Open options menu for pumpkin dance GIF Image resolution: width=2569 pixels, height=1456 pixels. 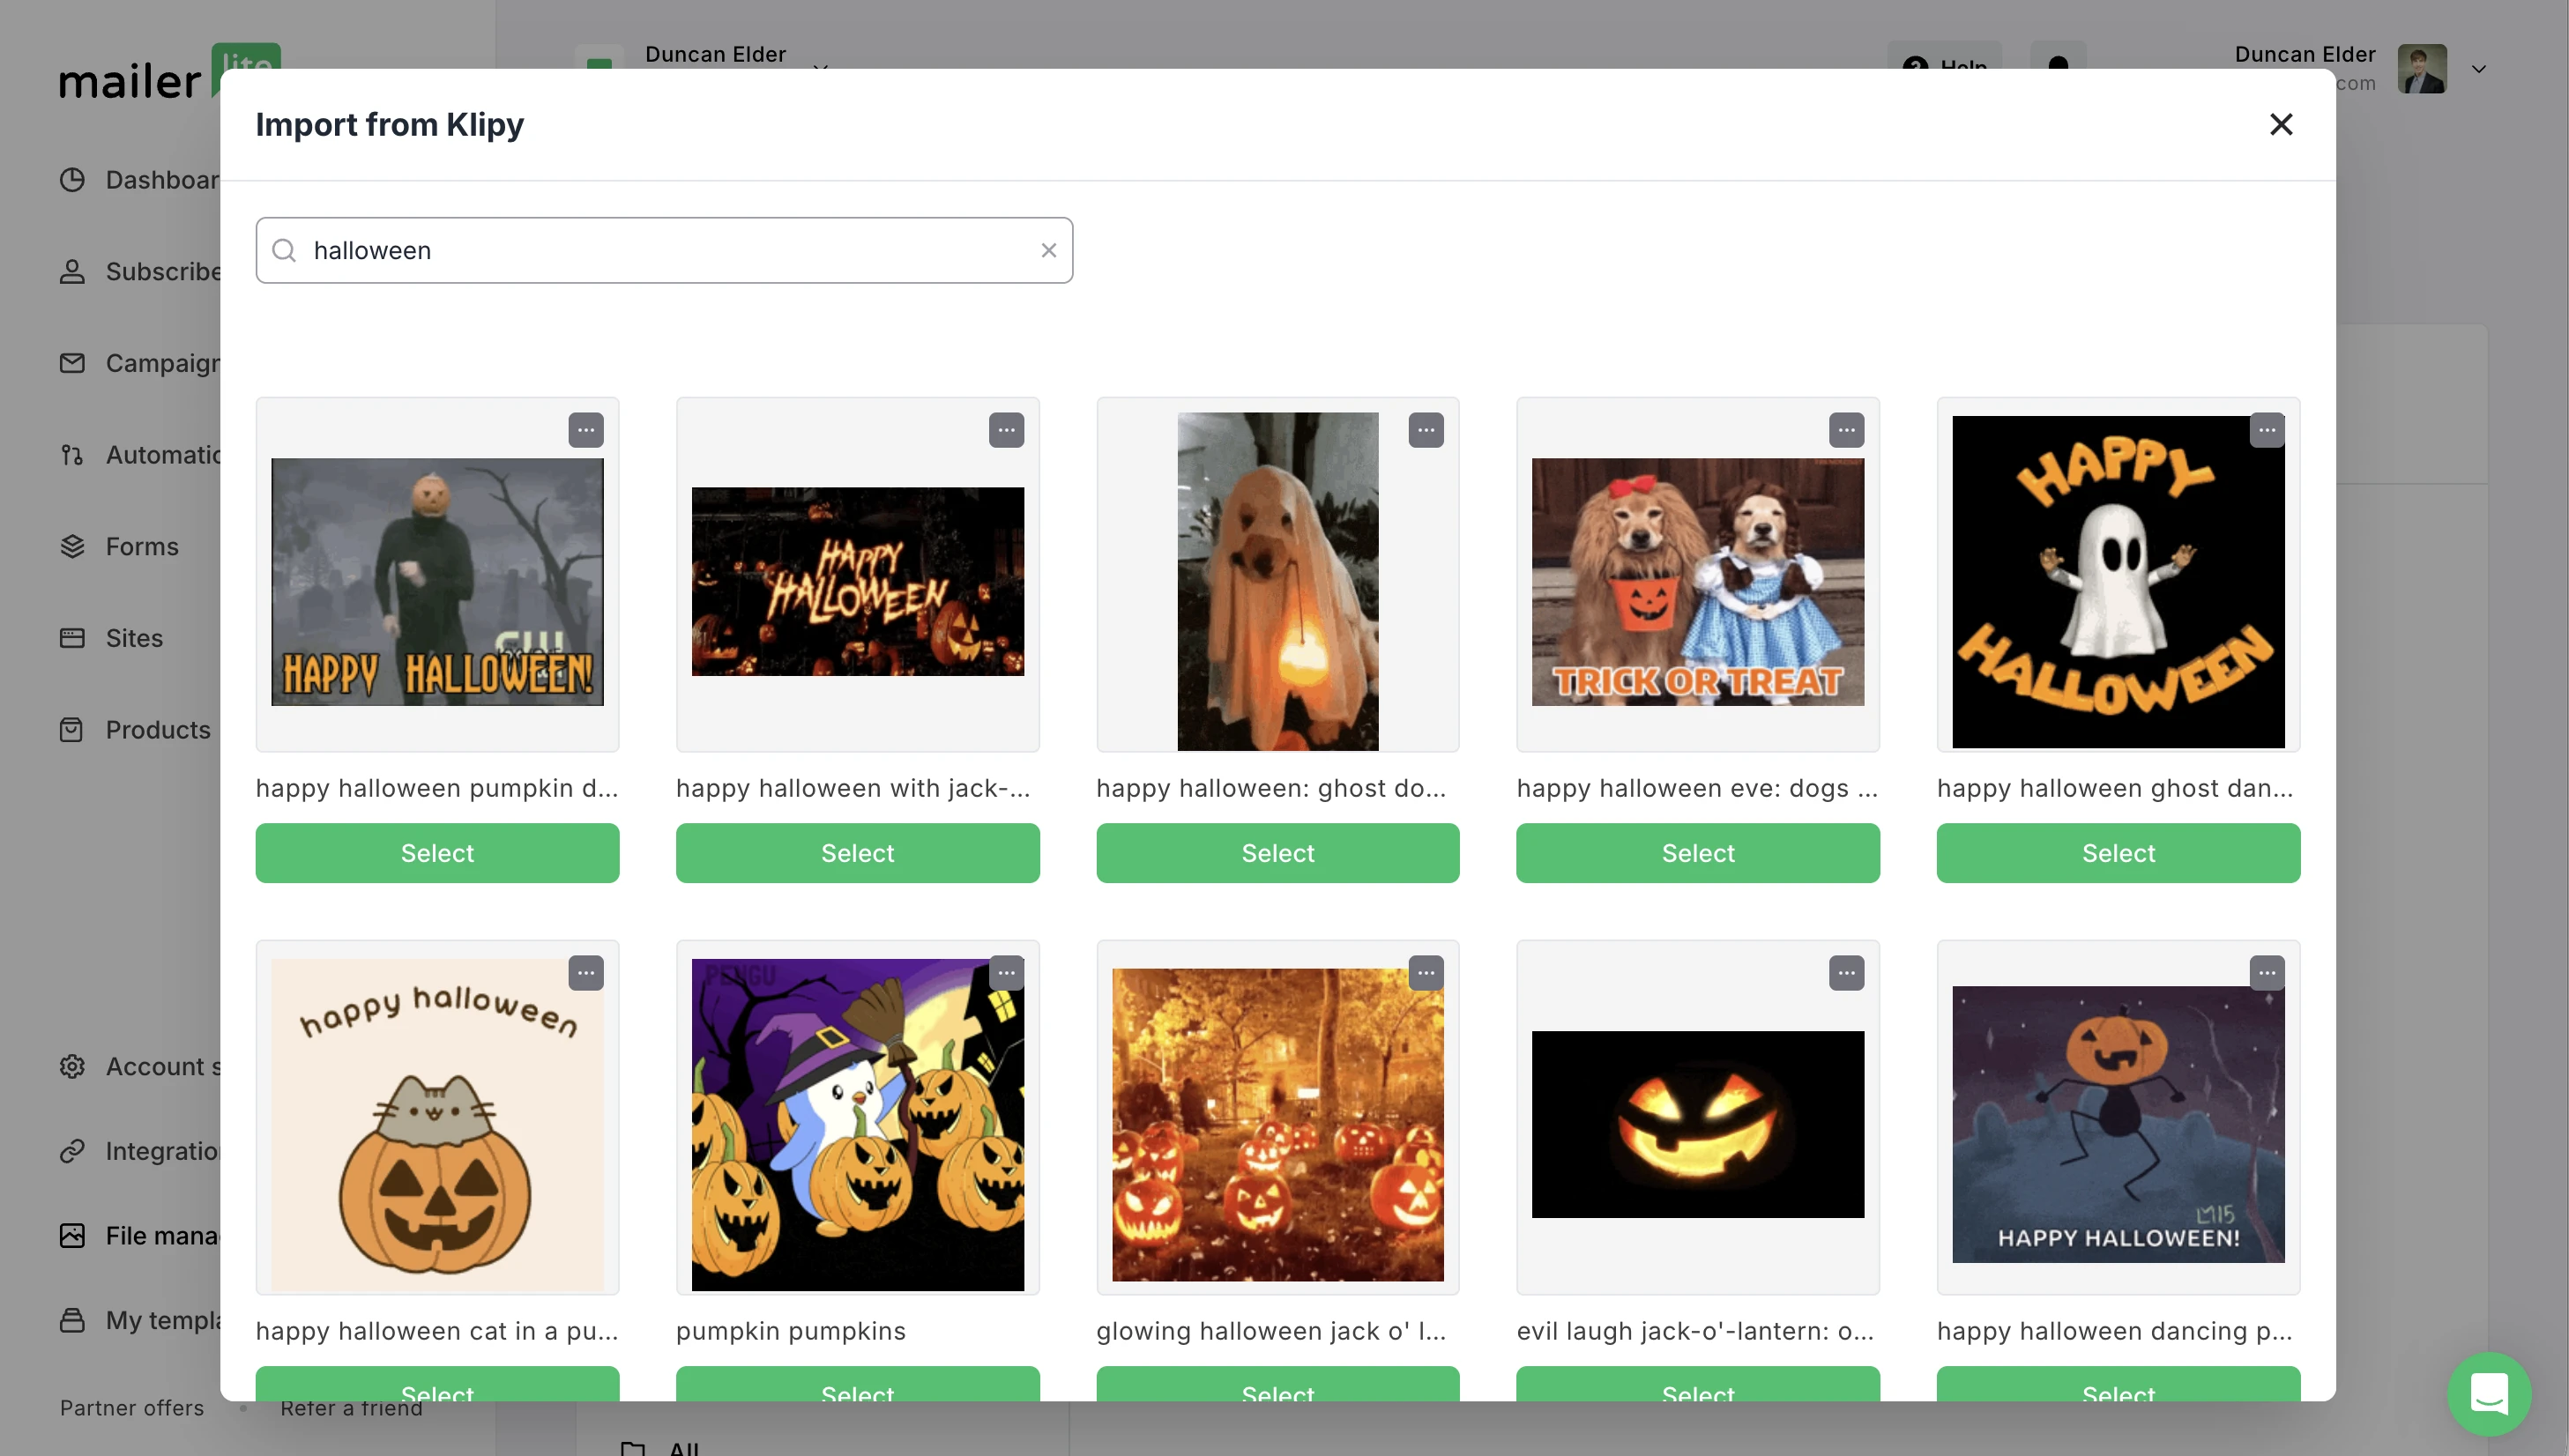coord(586,430)
